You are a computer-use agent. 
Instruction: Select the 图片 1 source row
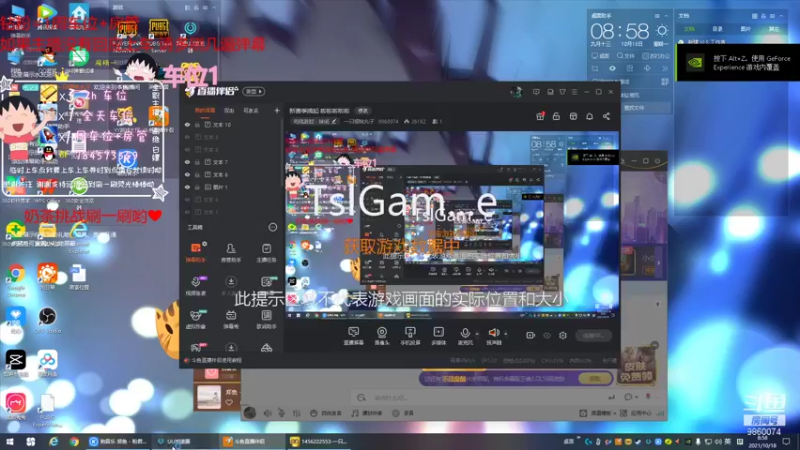[232, 187]
